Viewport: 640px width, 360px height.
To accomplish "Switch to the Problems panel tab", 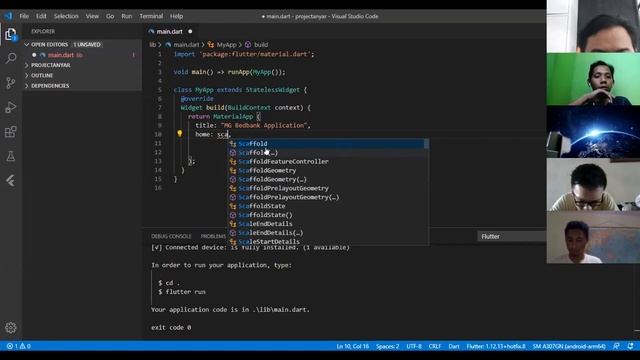I will pyautogui.click(x=213, y=236).
